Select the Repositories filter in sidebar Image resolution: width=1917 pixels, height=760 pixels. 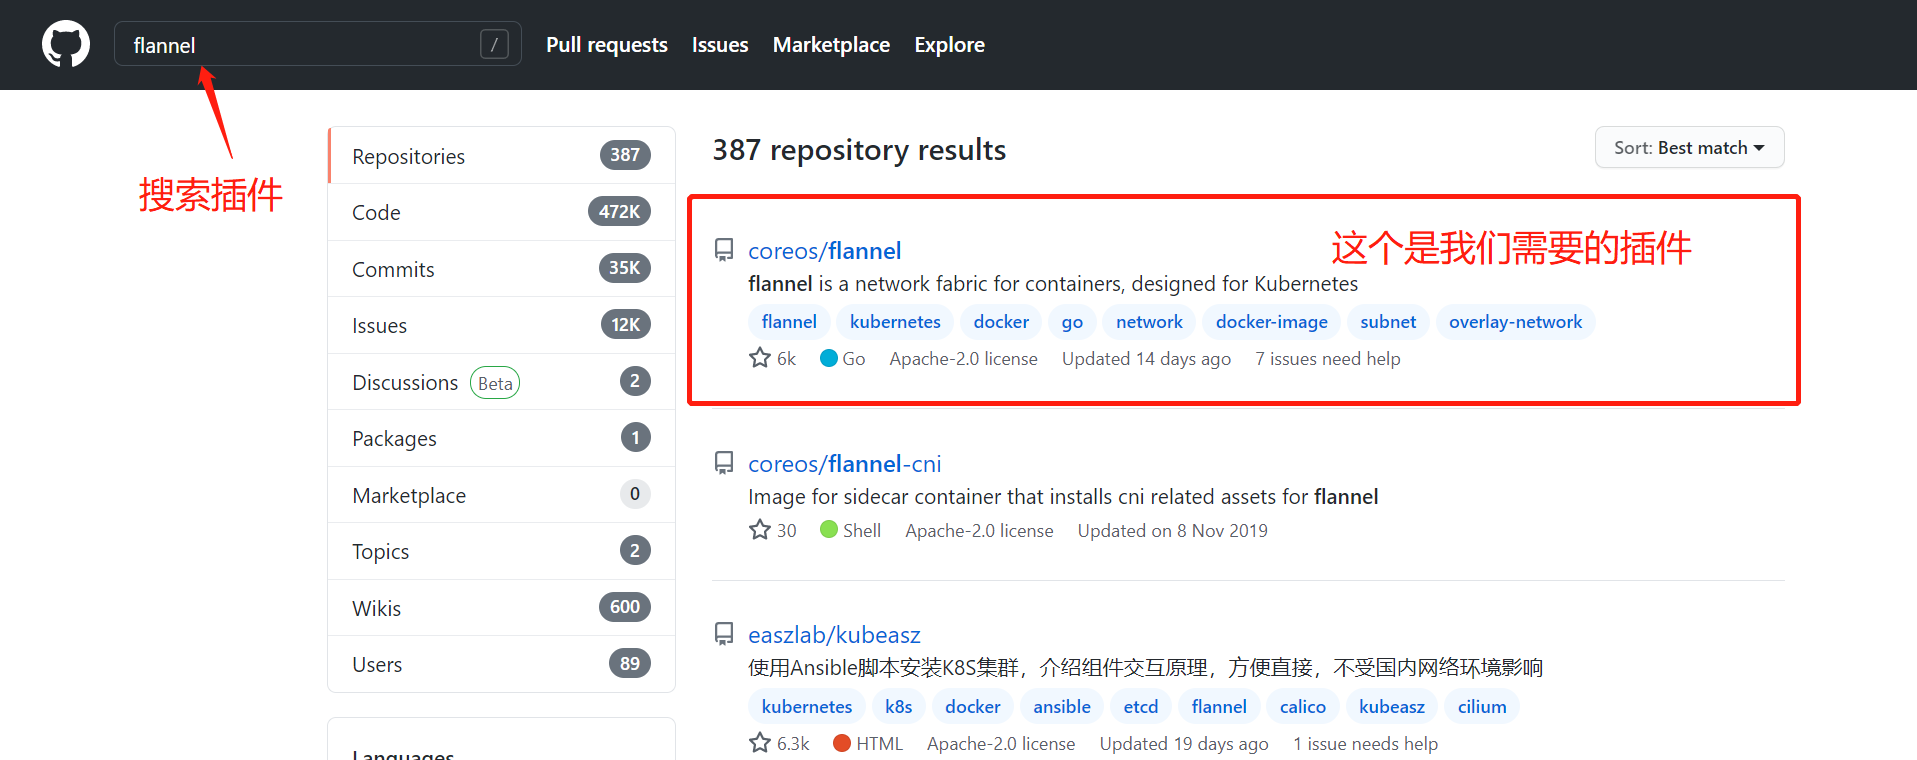pyautogui.click(x=501, y=156)
